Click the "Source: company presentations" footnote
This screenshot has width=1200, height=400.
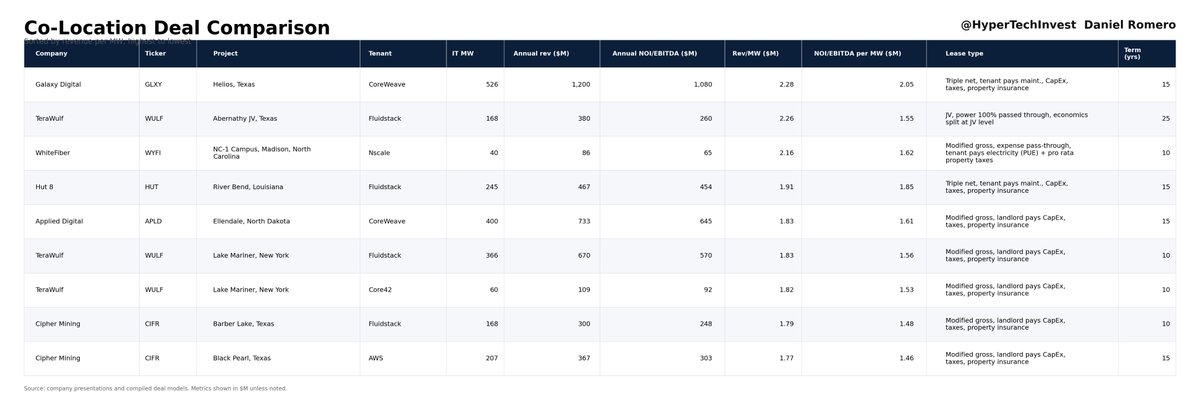click(x=155, y=388)
